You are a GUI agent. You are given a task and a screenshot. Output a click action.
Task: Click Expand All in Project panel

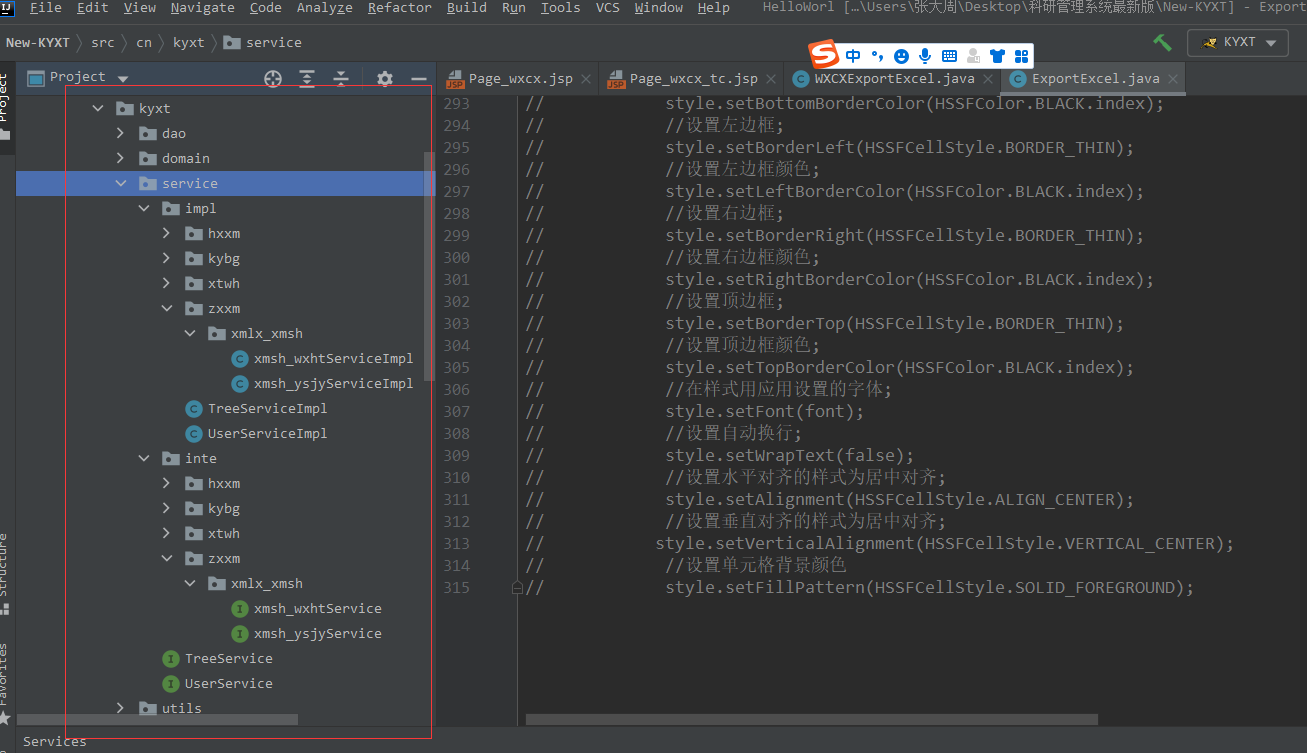coord(307,79)
